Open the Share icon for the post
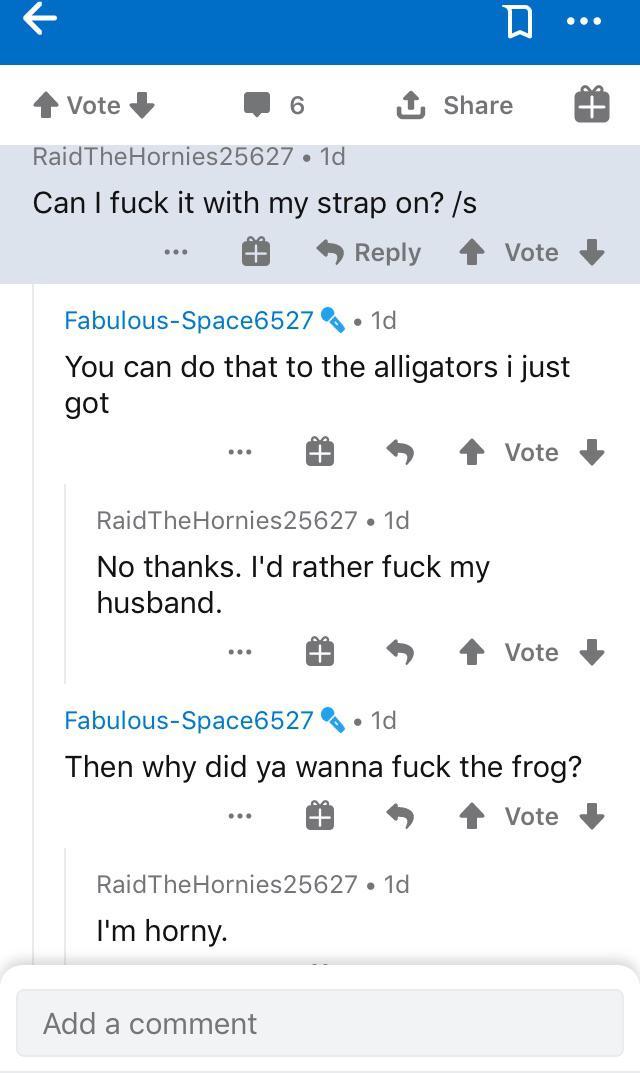This screenshot has width=640, height=1073. [x=413, y=104]
